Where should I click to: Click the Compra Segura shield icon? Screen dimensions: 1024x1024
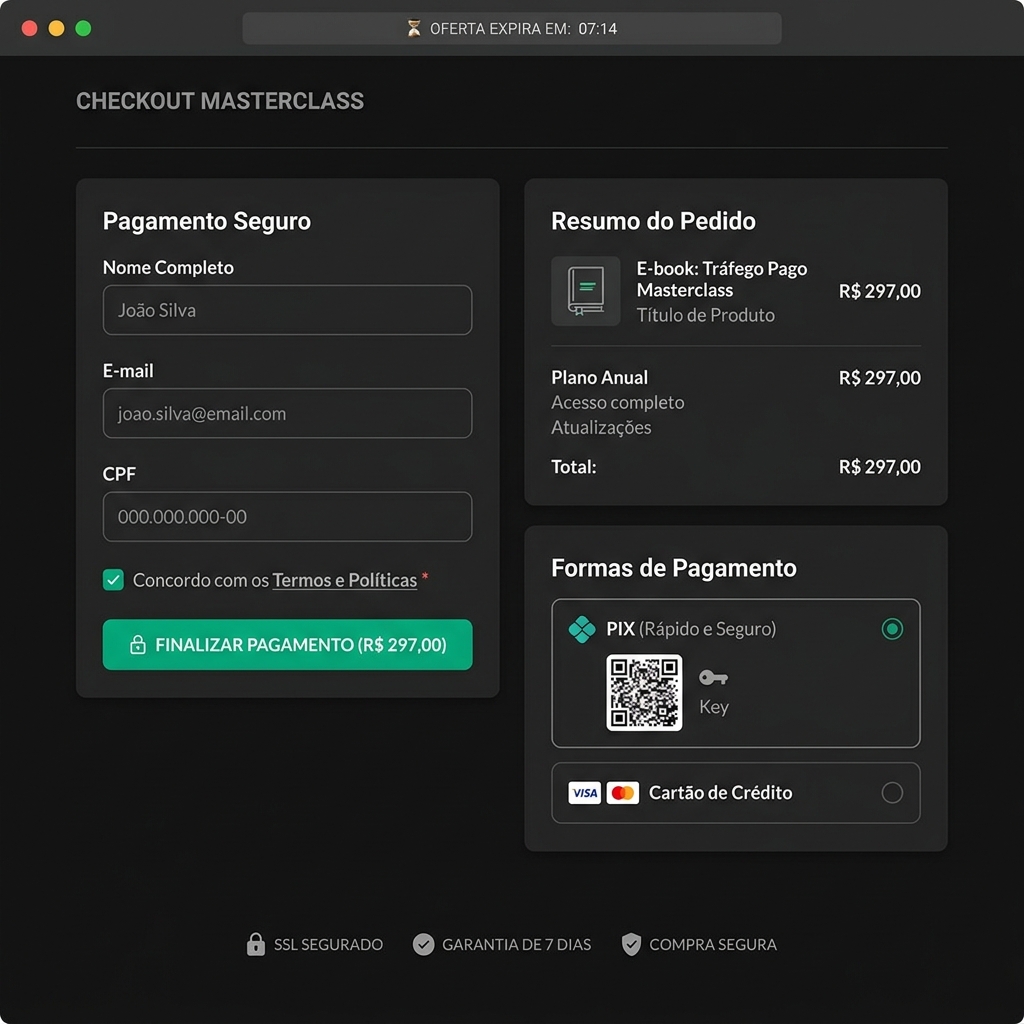tap(631, 944)
